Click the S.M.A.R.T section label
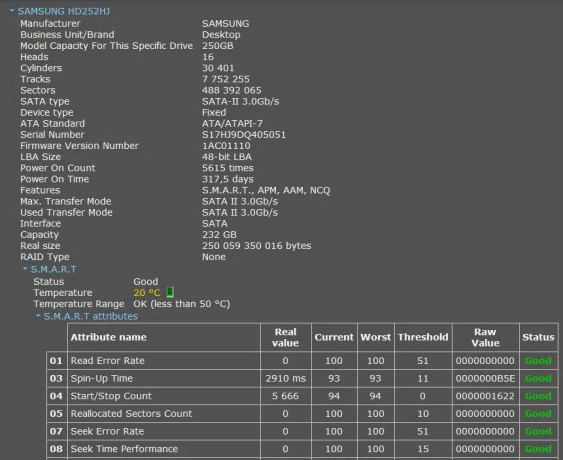This screenshot has width=563, height=460. pyautogui.click(x=53, y=269)
